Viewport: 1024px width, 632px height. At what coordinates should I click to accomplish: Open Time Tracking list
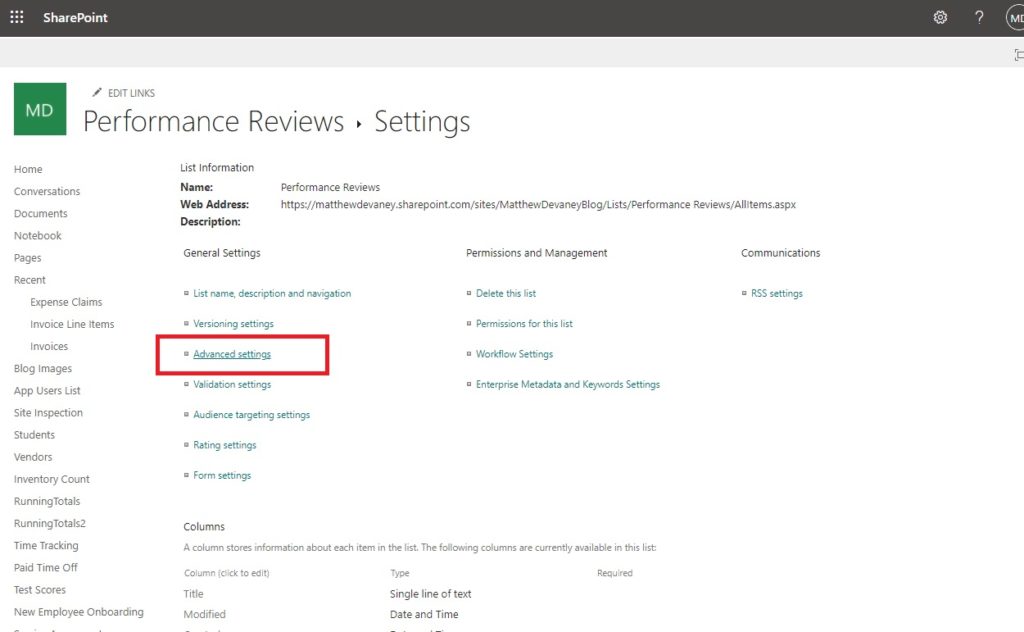46,546
